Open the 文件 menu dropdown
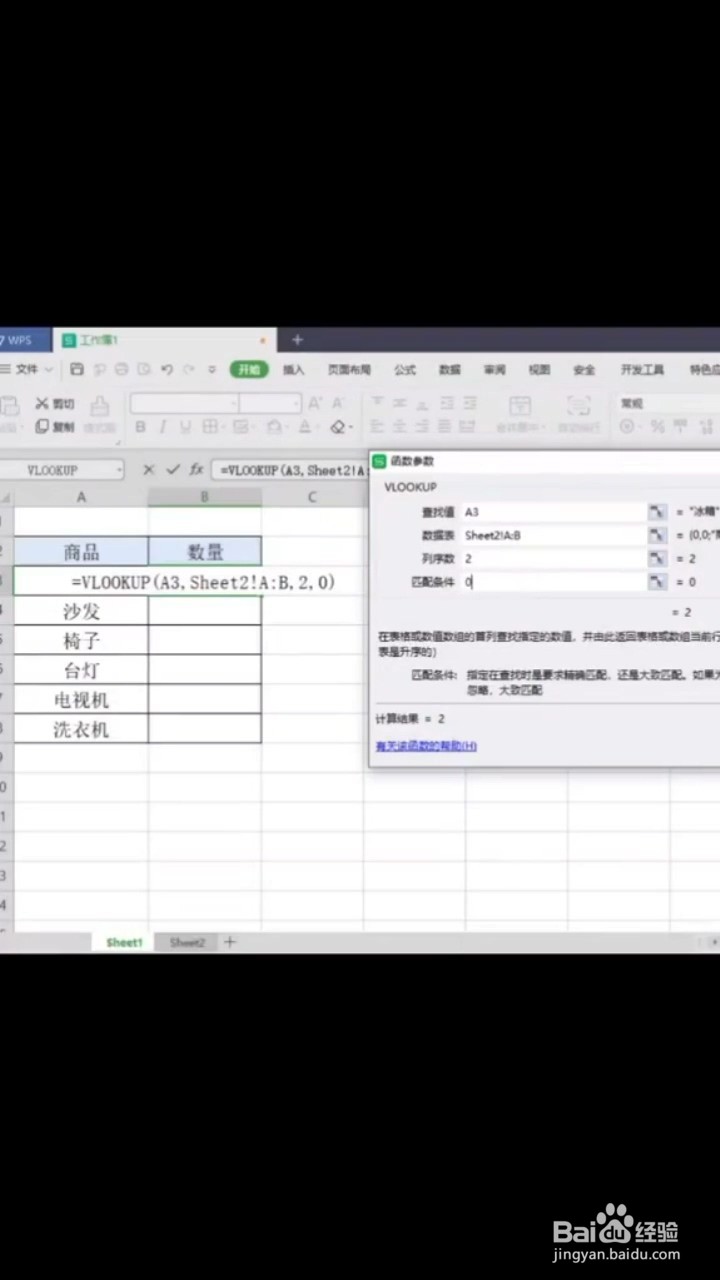720x1280 pixels. click(x=27, y=369)
